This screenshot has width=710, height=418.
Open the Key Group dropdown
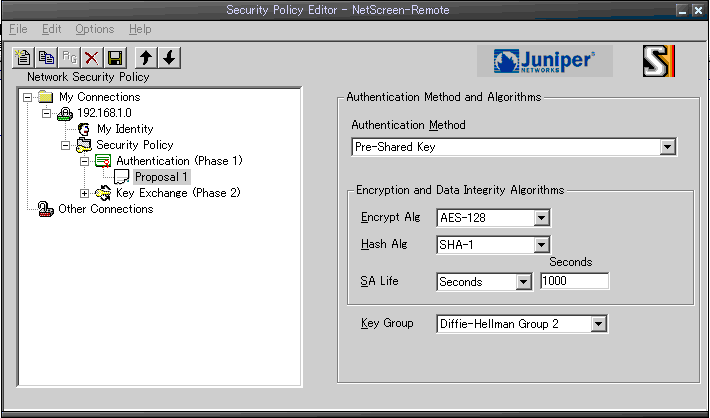(599, 324)
